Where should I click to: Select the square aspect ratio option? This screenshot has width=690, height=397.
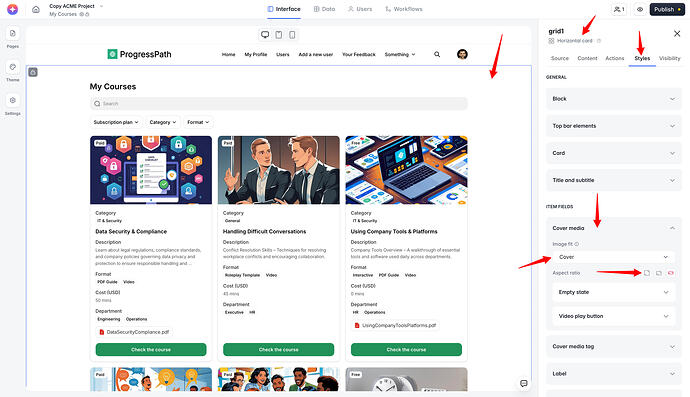[647, 273]
